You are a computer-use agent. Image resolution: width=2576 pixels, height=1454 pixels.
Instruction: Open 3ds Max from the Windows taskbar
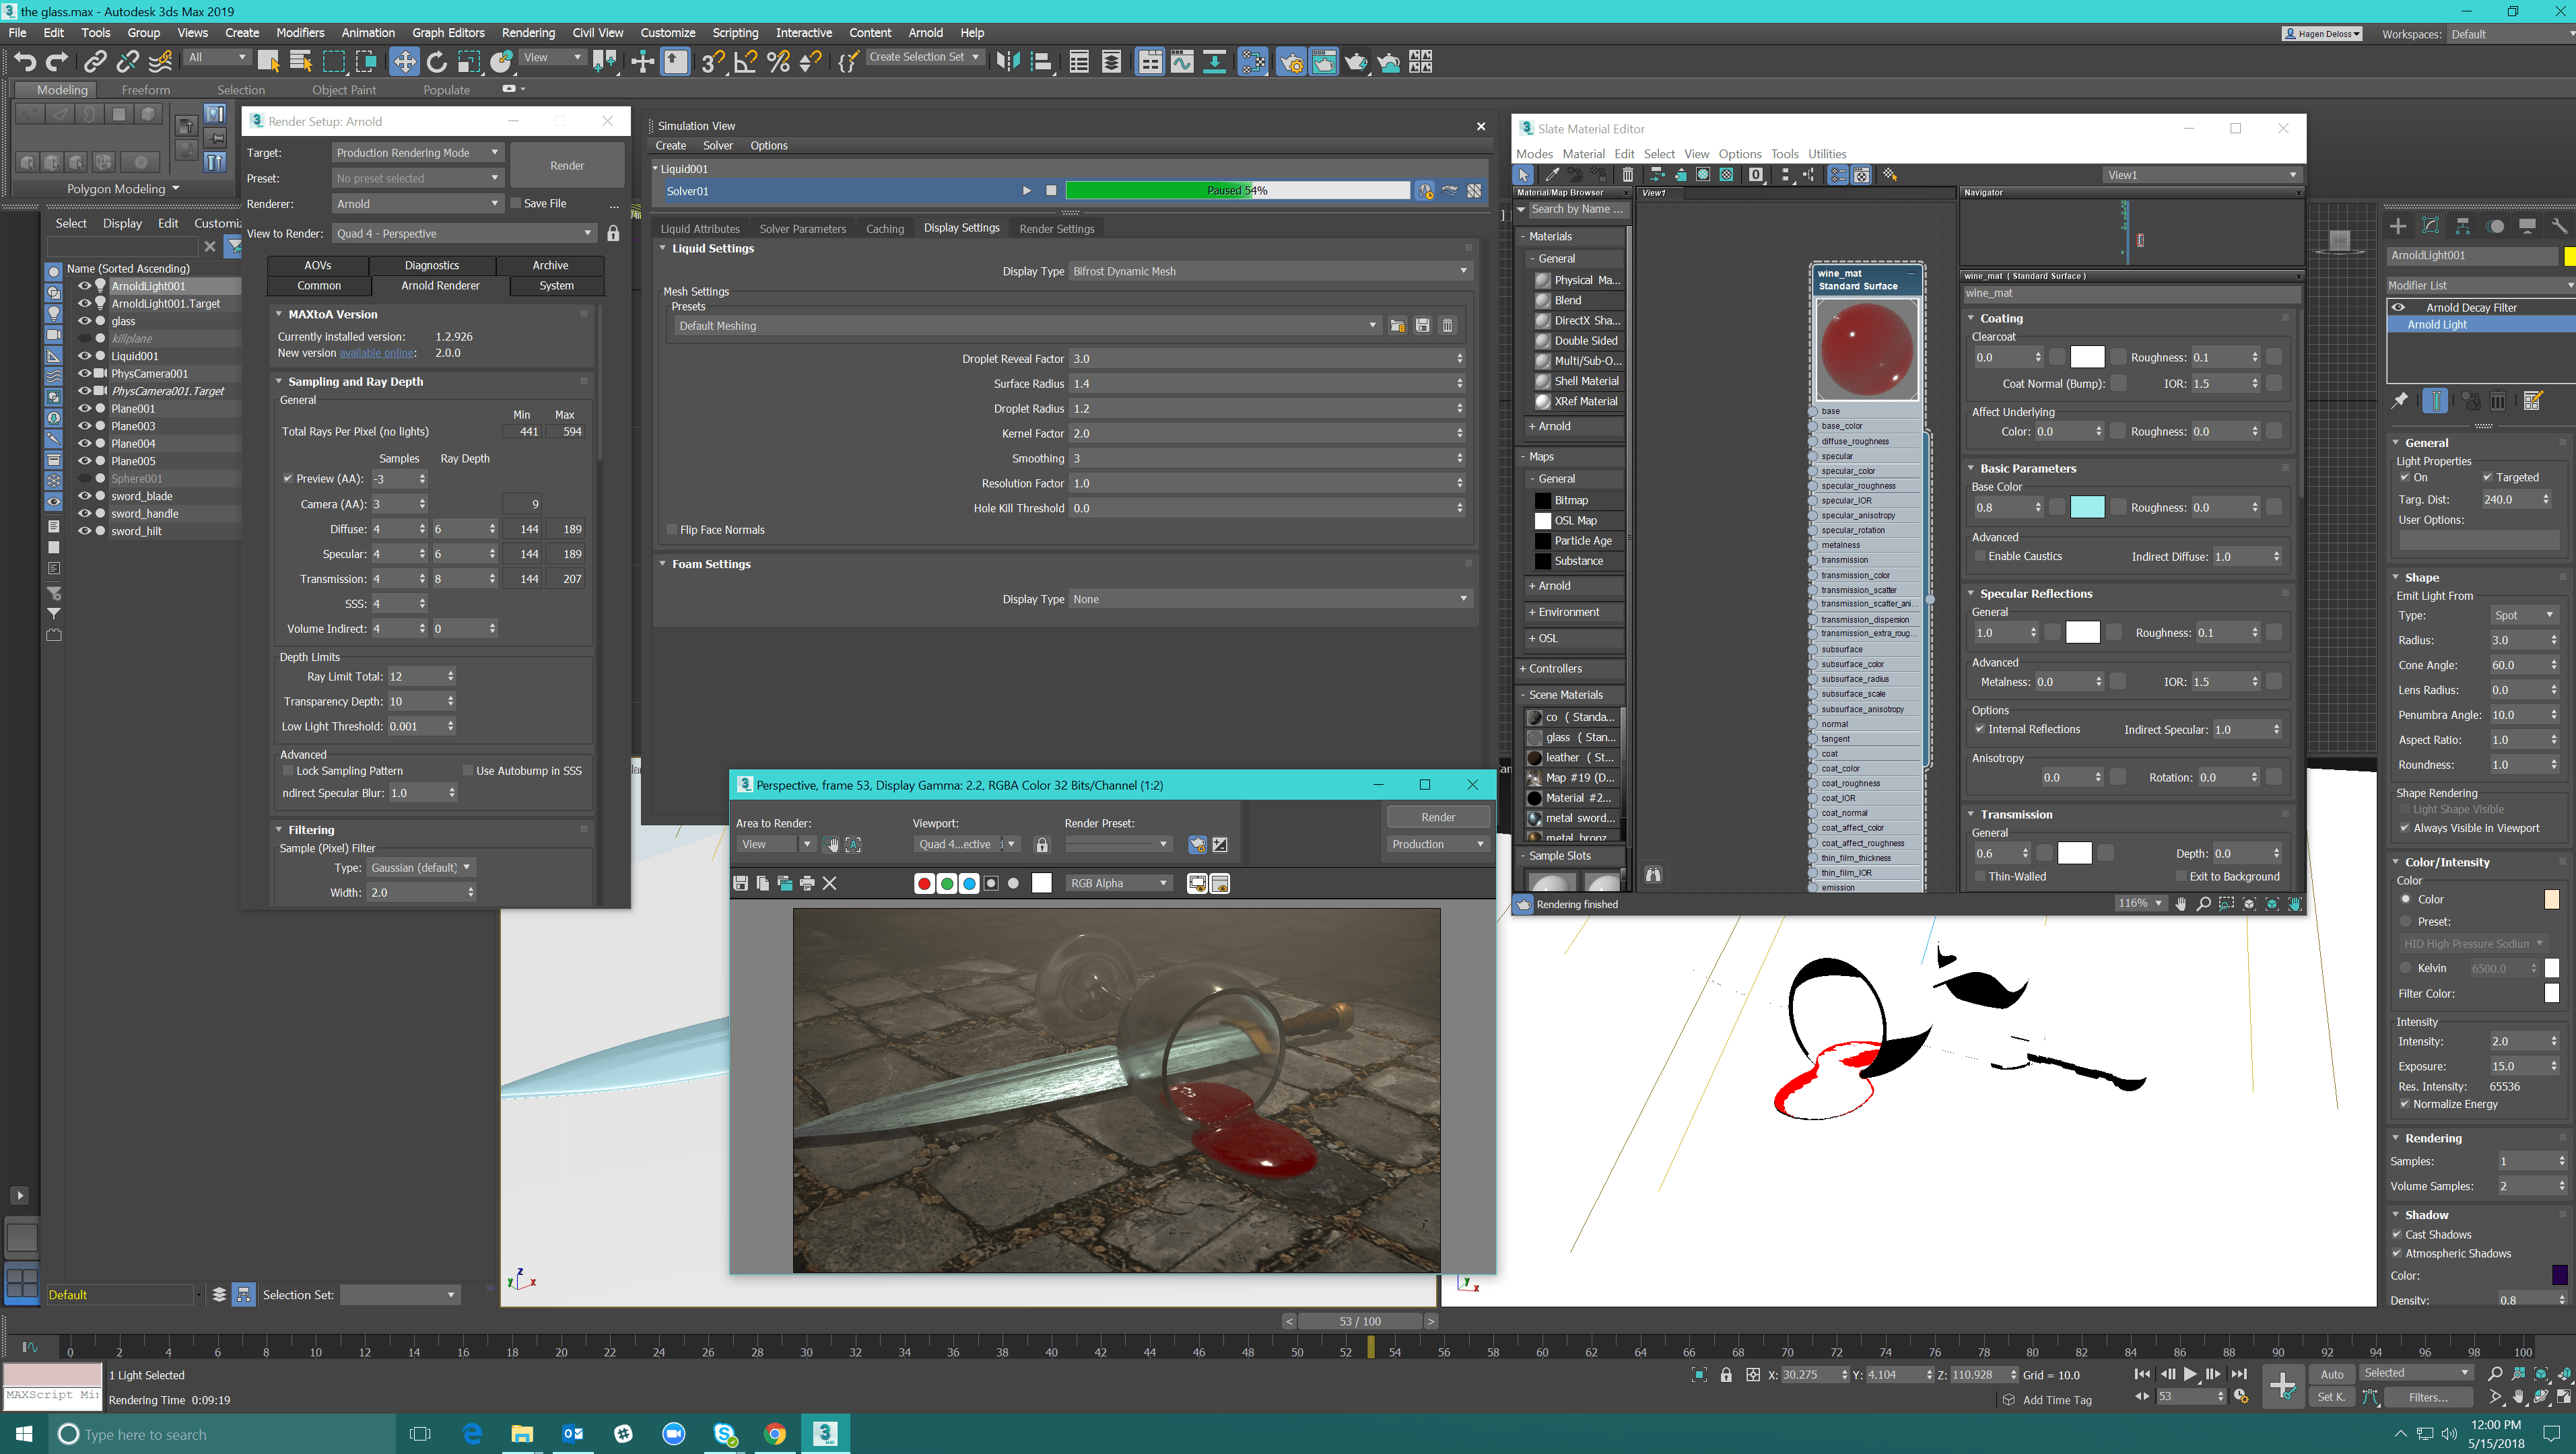click(825, 1433)
